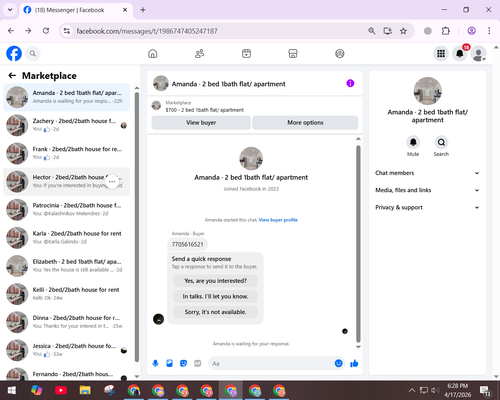Expand Media, files and links section

[427, 190]
